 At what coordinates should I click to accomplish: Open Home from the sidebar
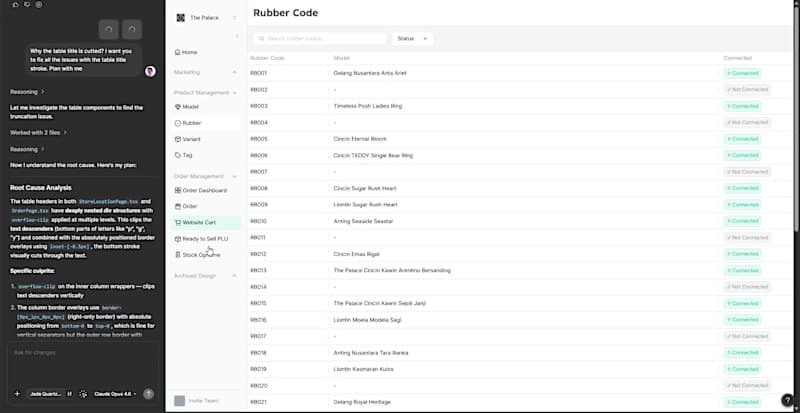[x=206, y=52]
